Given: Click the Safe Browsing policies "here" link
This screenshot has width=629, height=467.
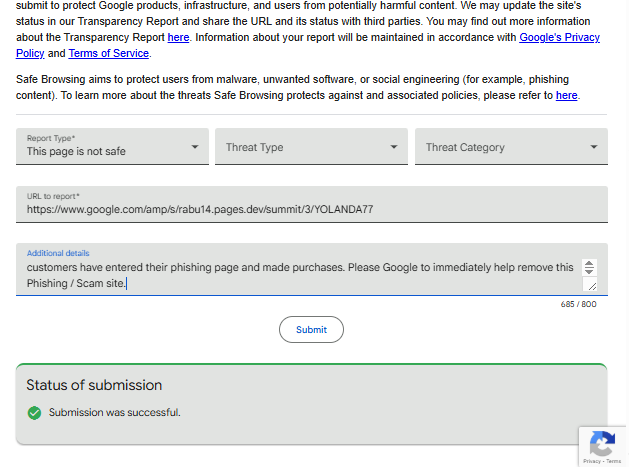Looking at the screenshot, I should coord(566,95).
